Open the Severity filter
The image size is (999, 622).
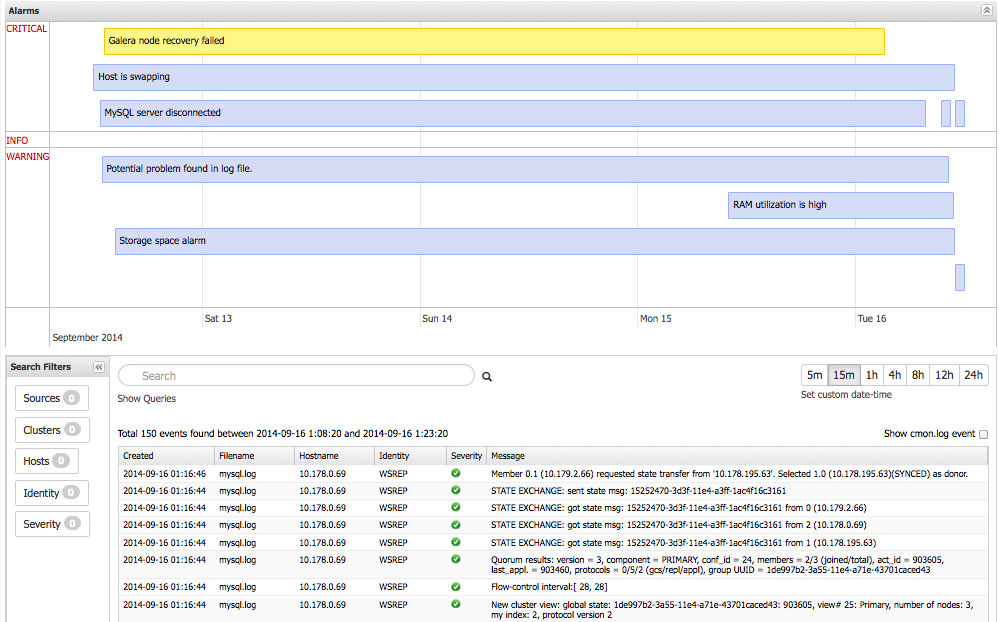(51, 524)
